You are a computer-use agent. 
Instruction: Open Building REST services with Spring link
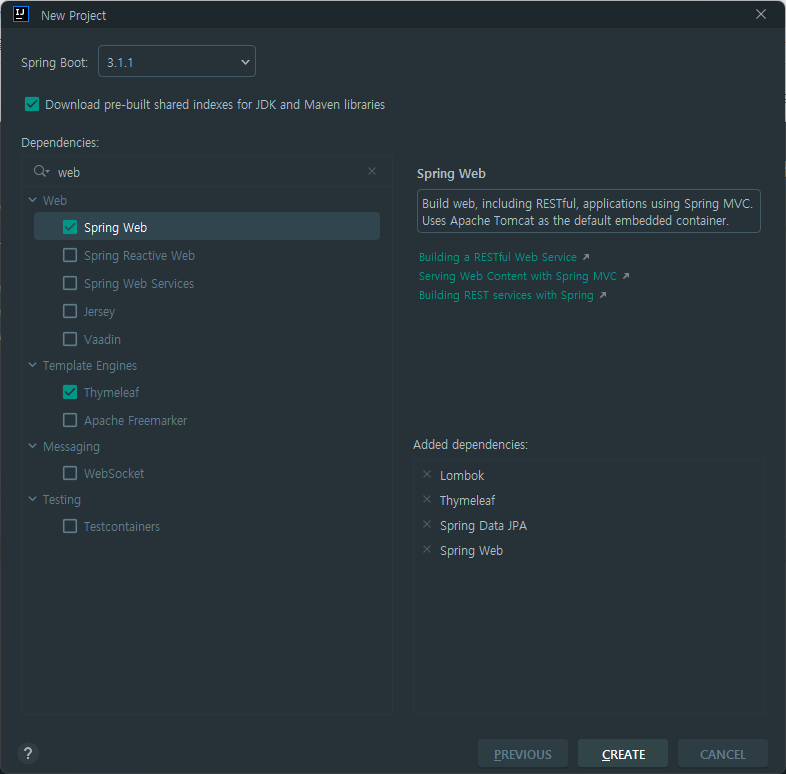tap(506, 295)
